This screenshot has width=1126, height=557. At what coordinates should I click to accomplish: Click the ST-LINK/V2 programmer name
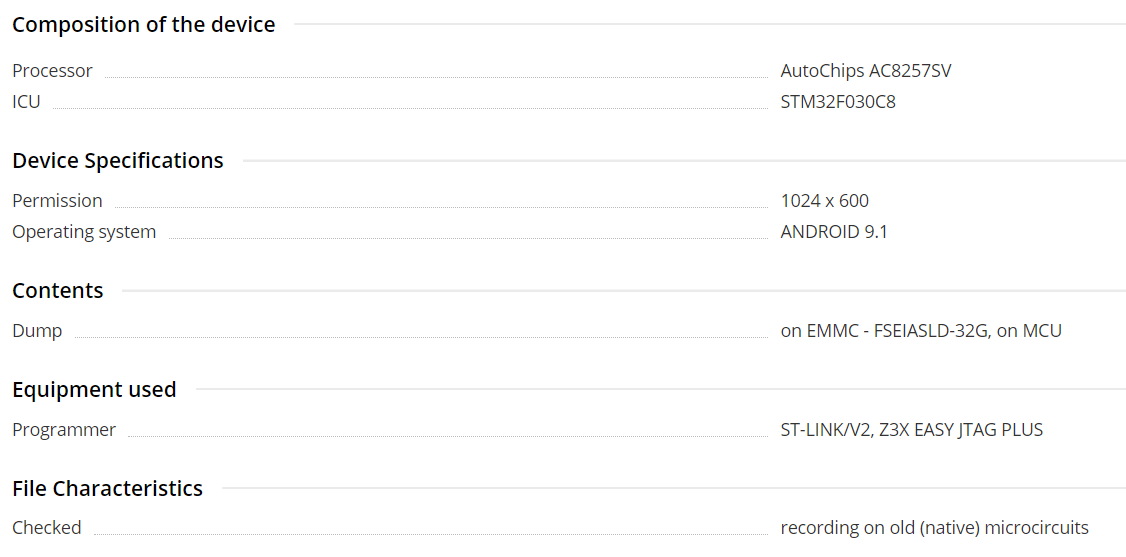(x=825, y=430)
